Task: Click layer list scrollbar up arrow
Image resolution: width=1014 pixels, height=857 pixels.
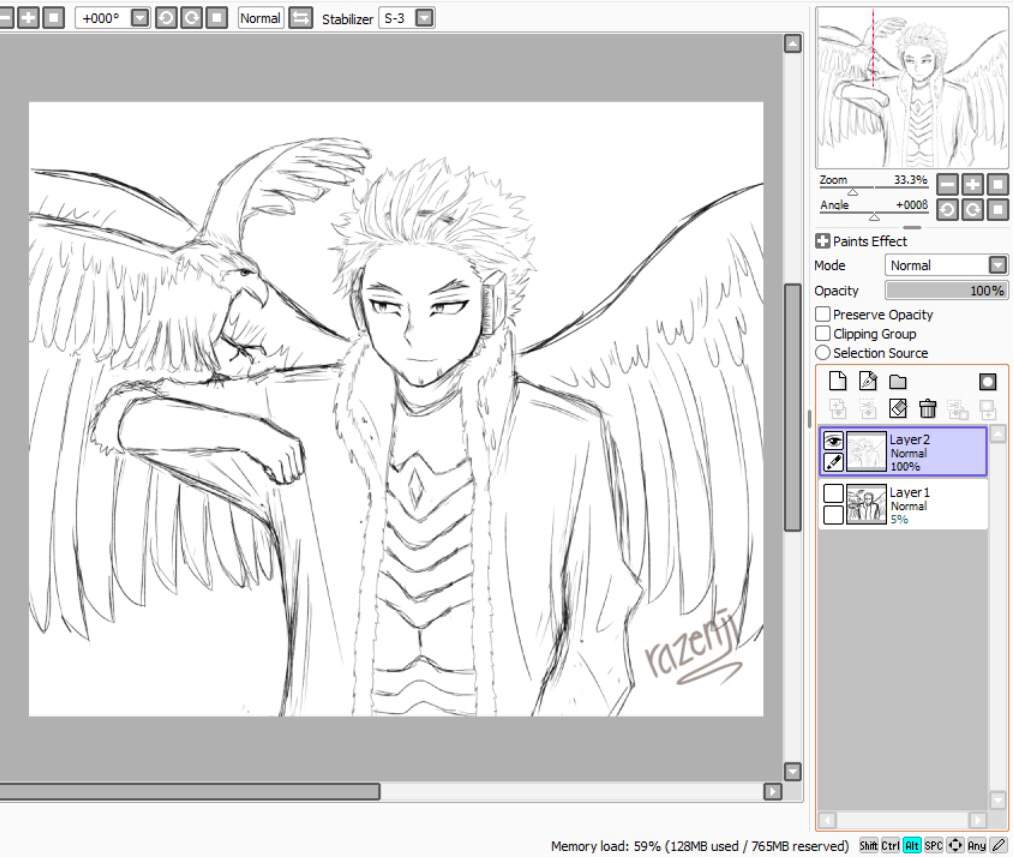Action: pyautogui.click(x=997, y=433)
